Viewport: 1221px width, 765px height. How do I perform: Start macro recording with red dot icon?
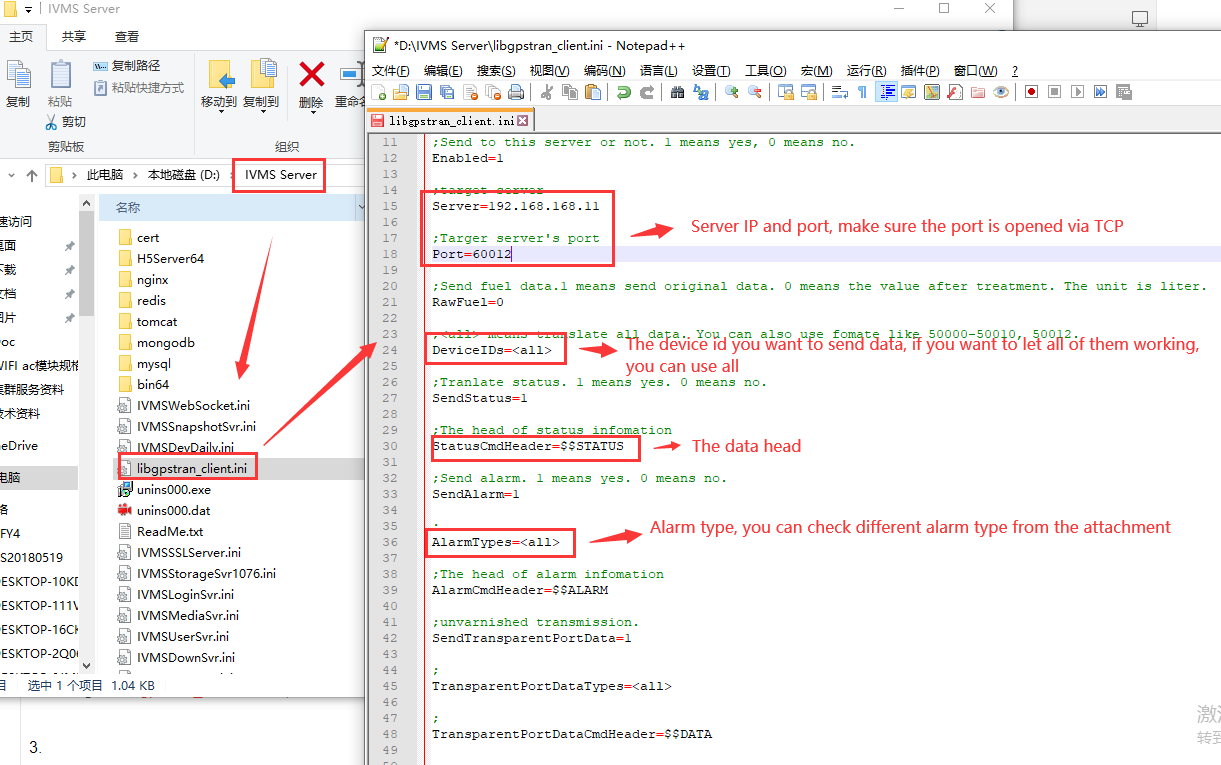pyautogui.click(x=1030, y=92)
